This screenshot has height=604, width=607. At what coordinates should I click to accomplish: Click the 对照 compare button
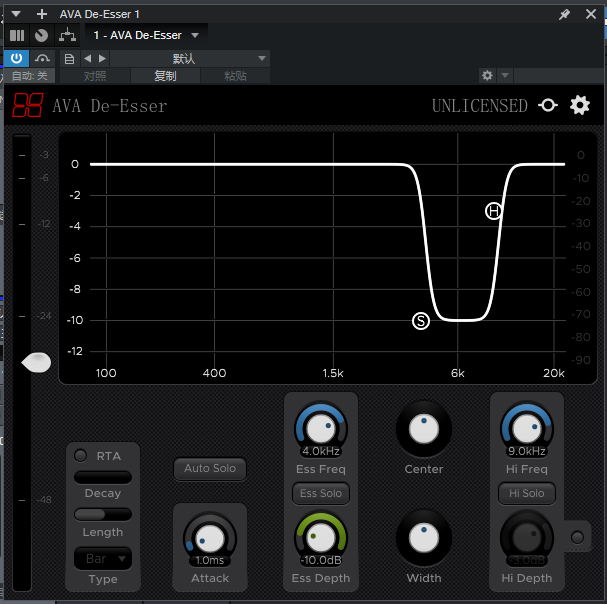click(x=95, y=76)
